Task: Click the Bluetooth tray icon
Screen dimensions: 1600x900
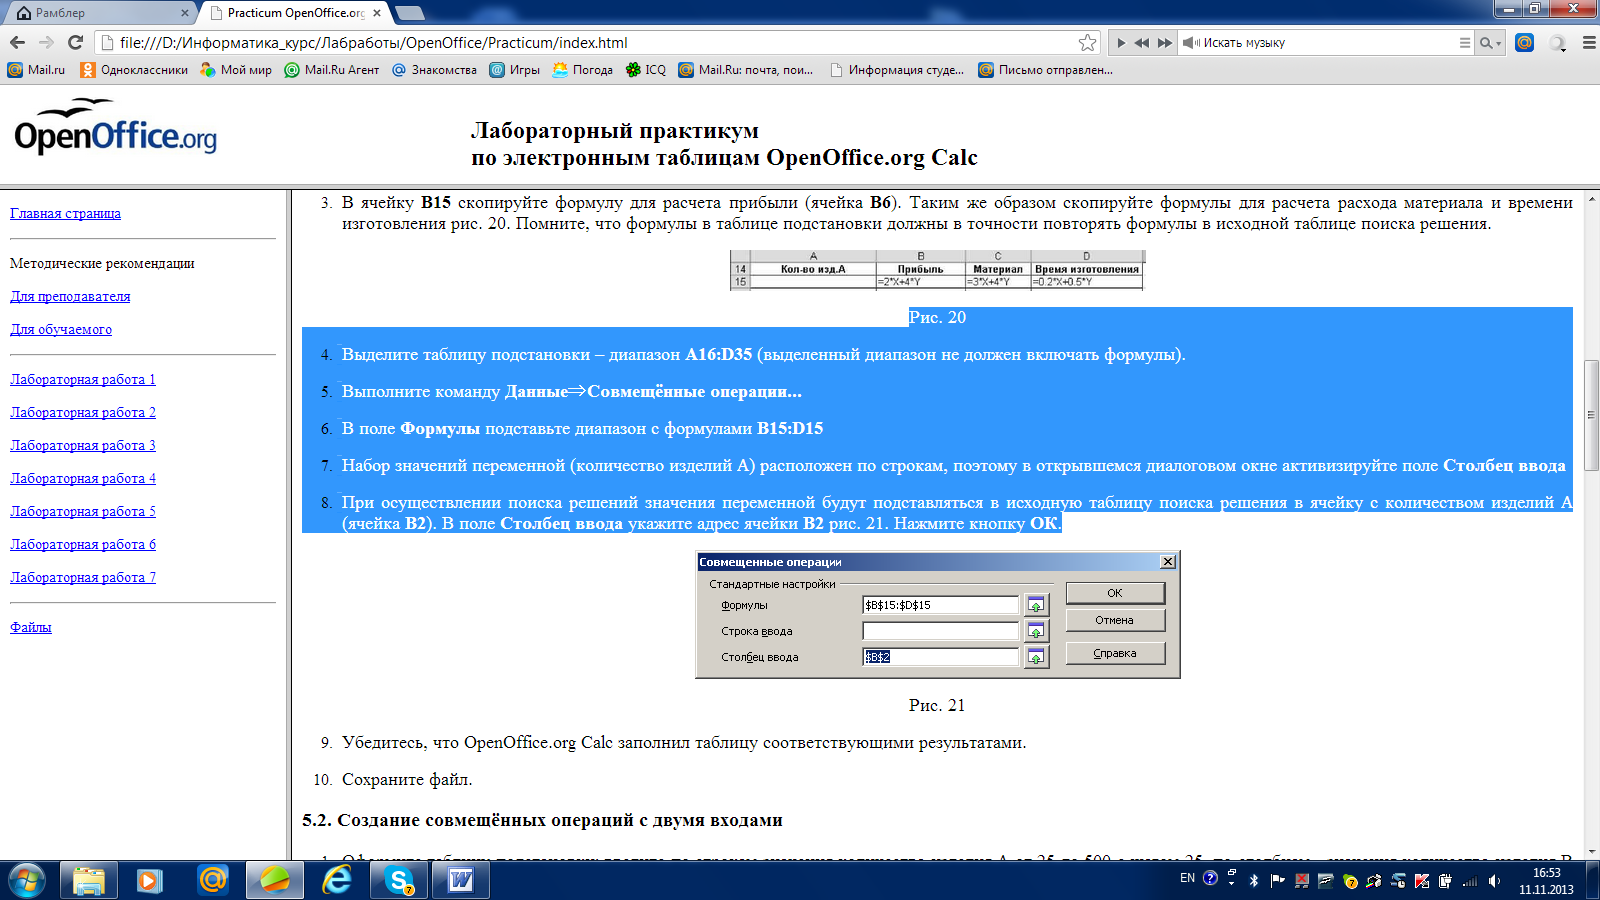Action: pos(1254,880)
